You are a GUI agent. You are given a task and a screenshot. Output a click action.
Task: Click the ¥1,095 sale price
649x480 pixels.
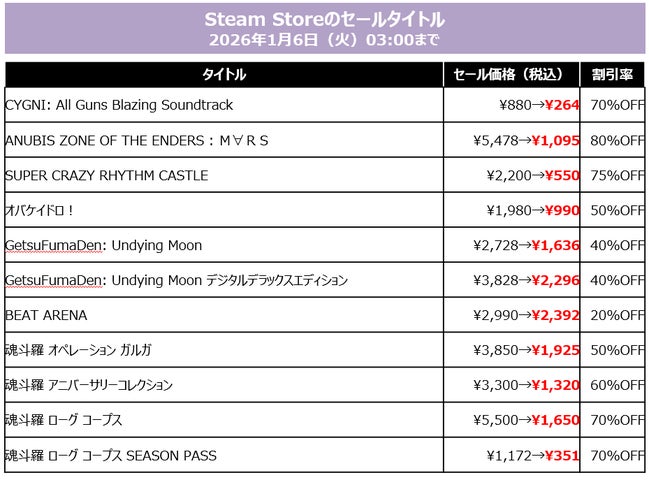(x=555, y=140)
